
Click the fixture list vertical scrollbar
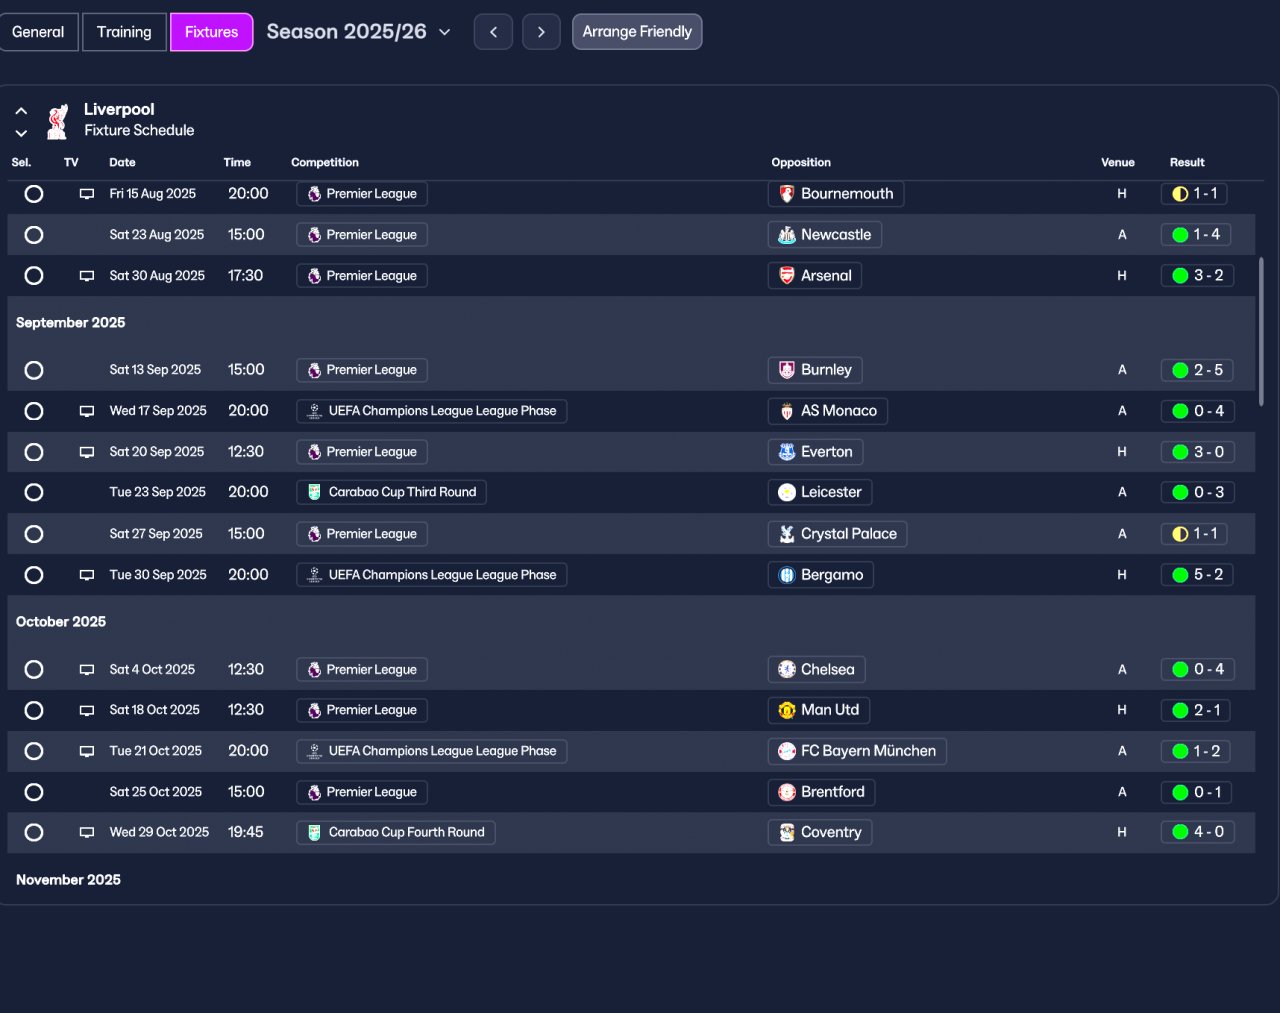pyautogui.click(x=1261, y=331)
